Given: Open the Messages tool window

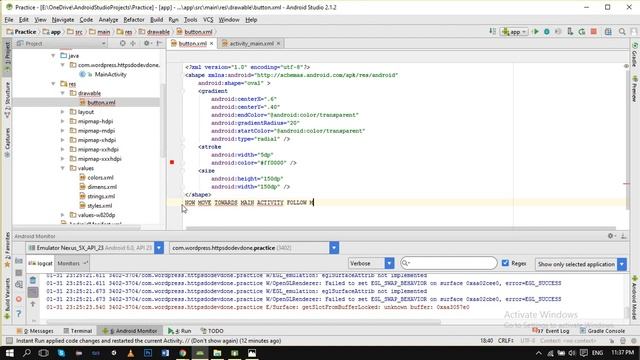Looking at the screenshot, I should tap(35, 331).
